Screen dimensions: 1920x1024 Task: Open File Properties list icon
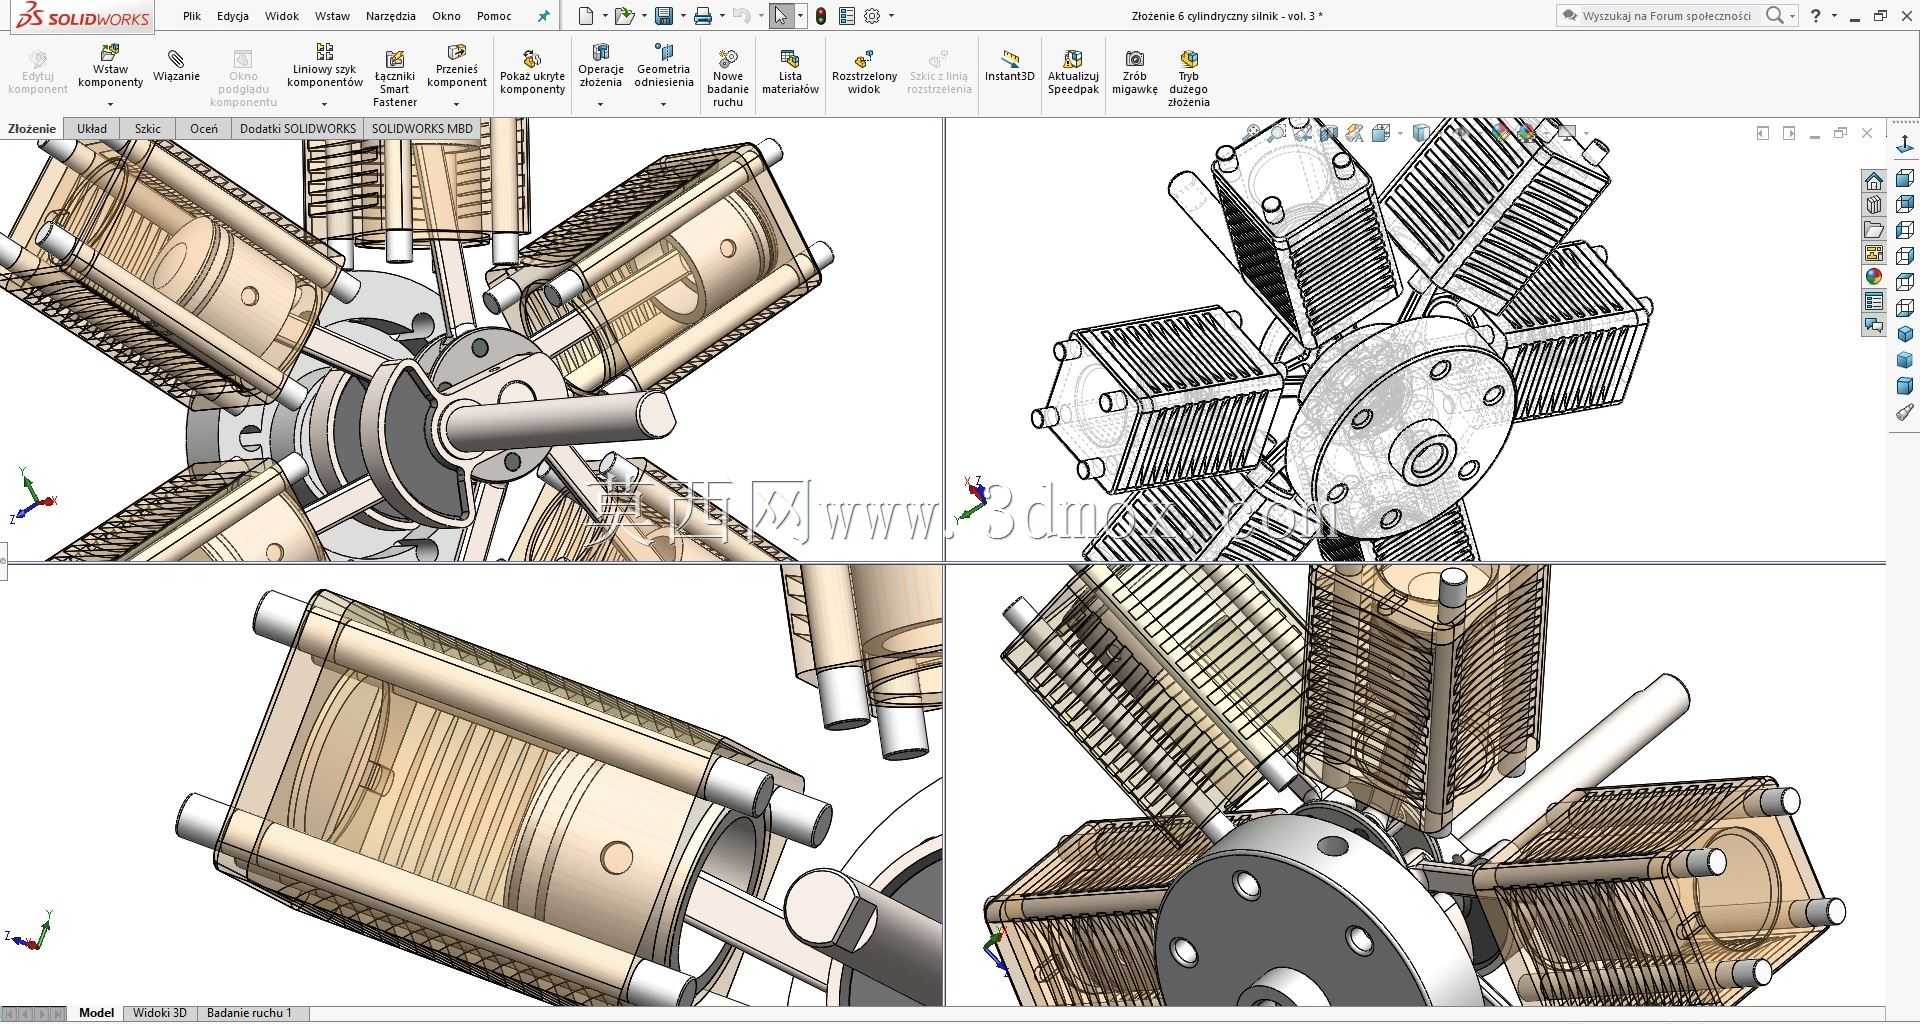(847, 16)
